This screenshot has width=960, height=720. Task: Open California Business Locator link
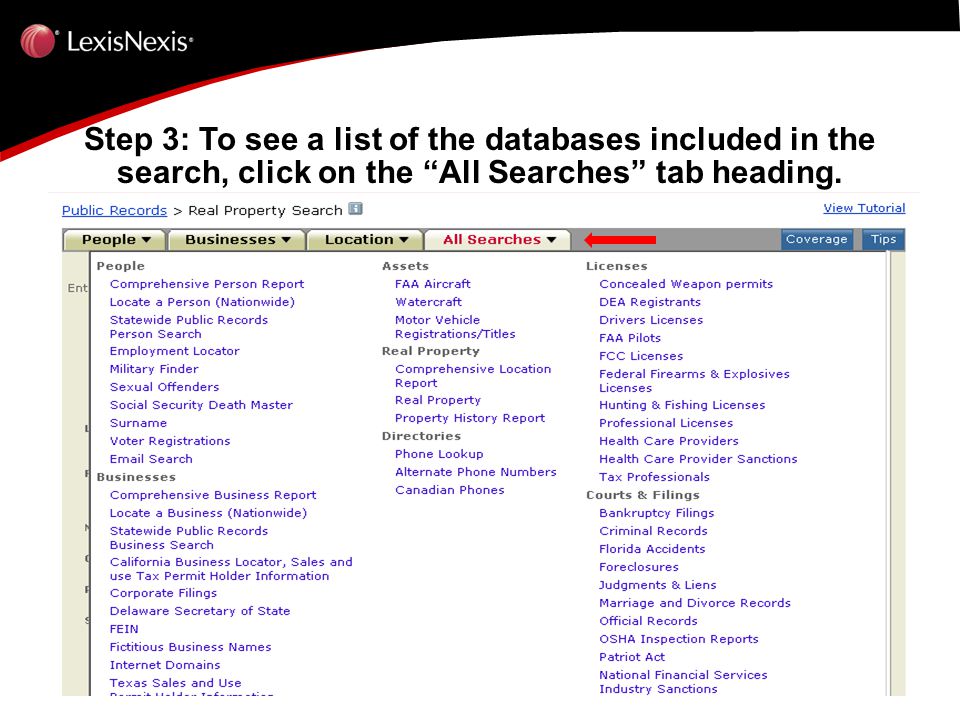pos(231,569)
